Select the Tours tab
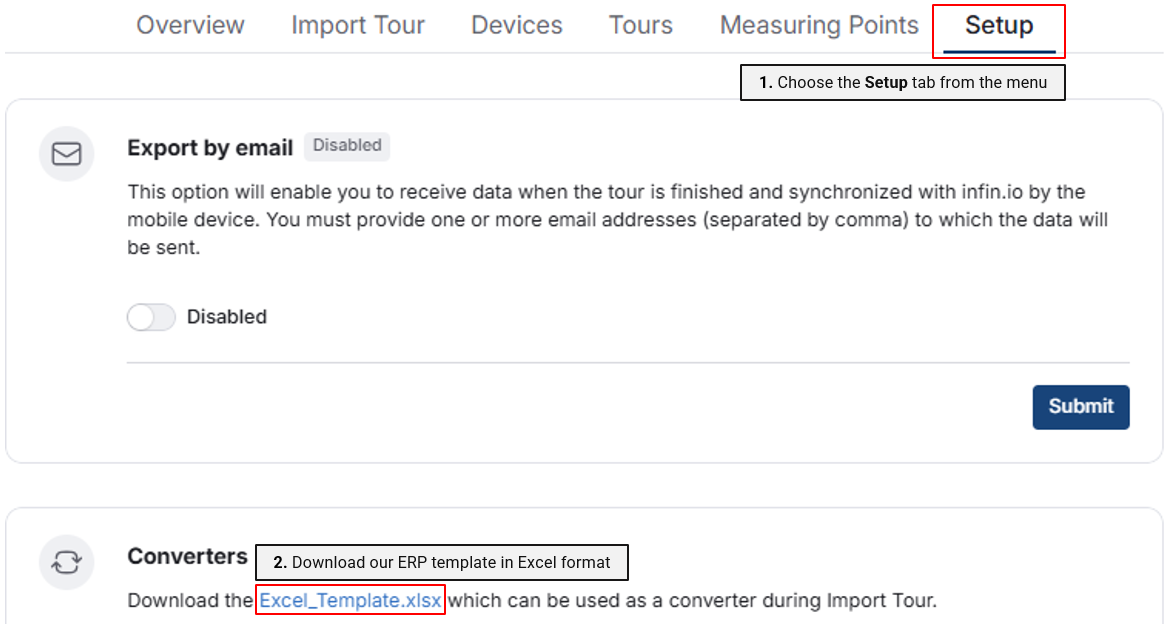The height and width of the screenshot is (630, 1171). pyautogui.click(x=641, y=25)
